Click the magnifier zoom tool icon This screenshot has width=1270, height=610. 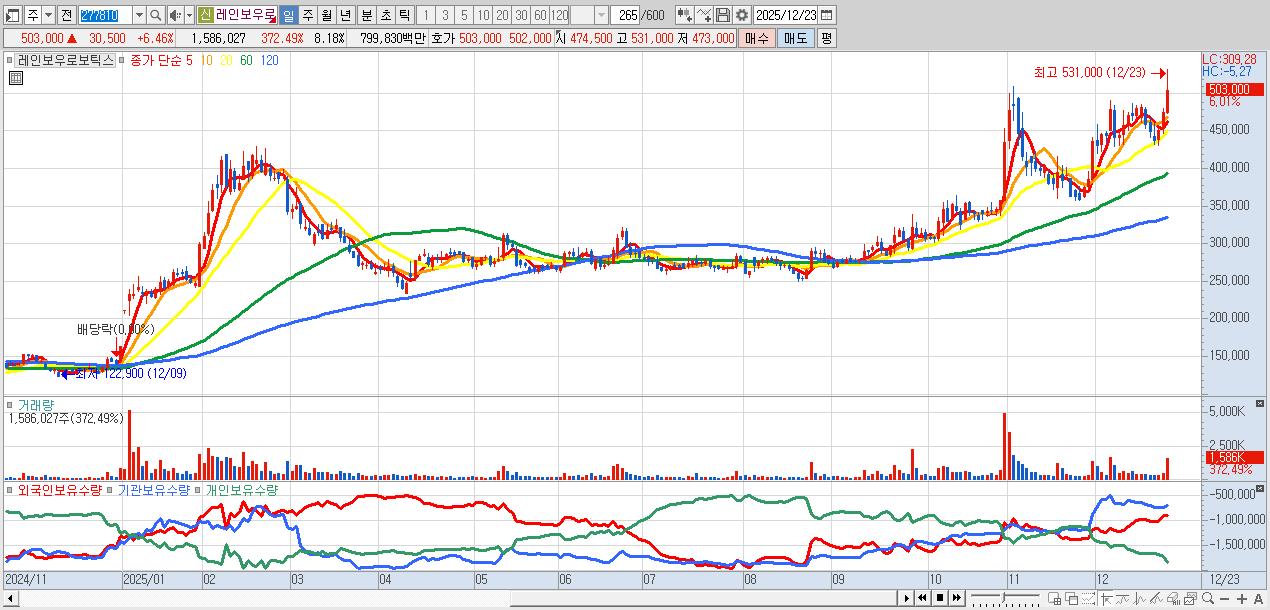coord(1208,598)
